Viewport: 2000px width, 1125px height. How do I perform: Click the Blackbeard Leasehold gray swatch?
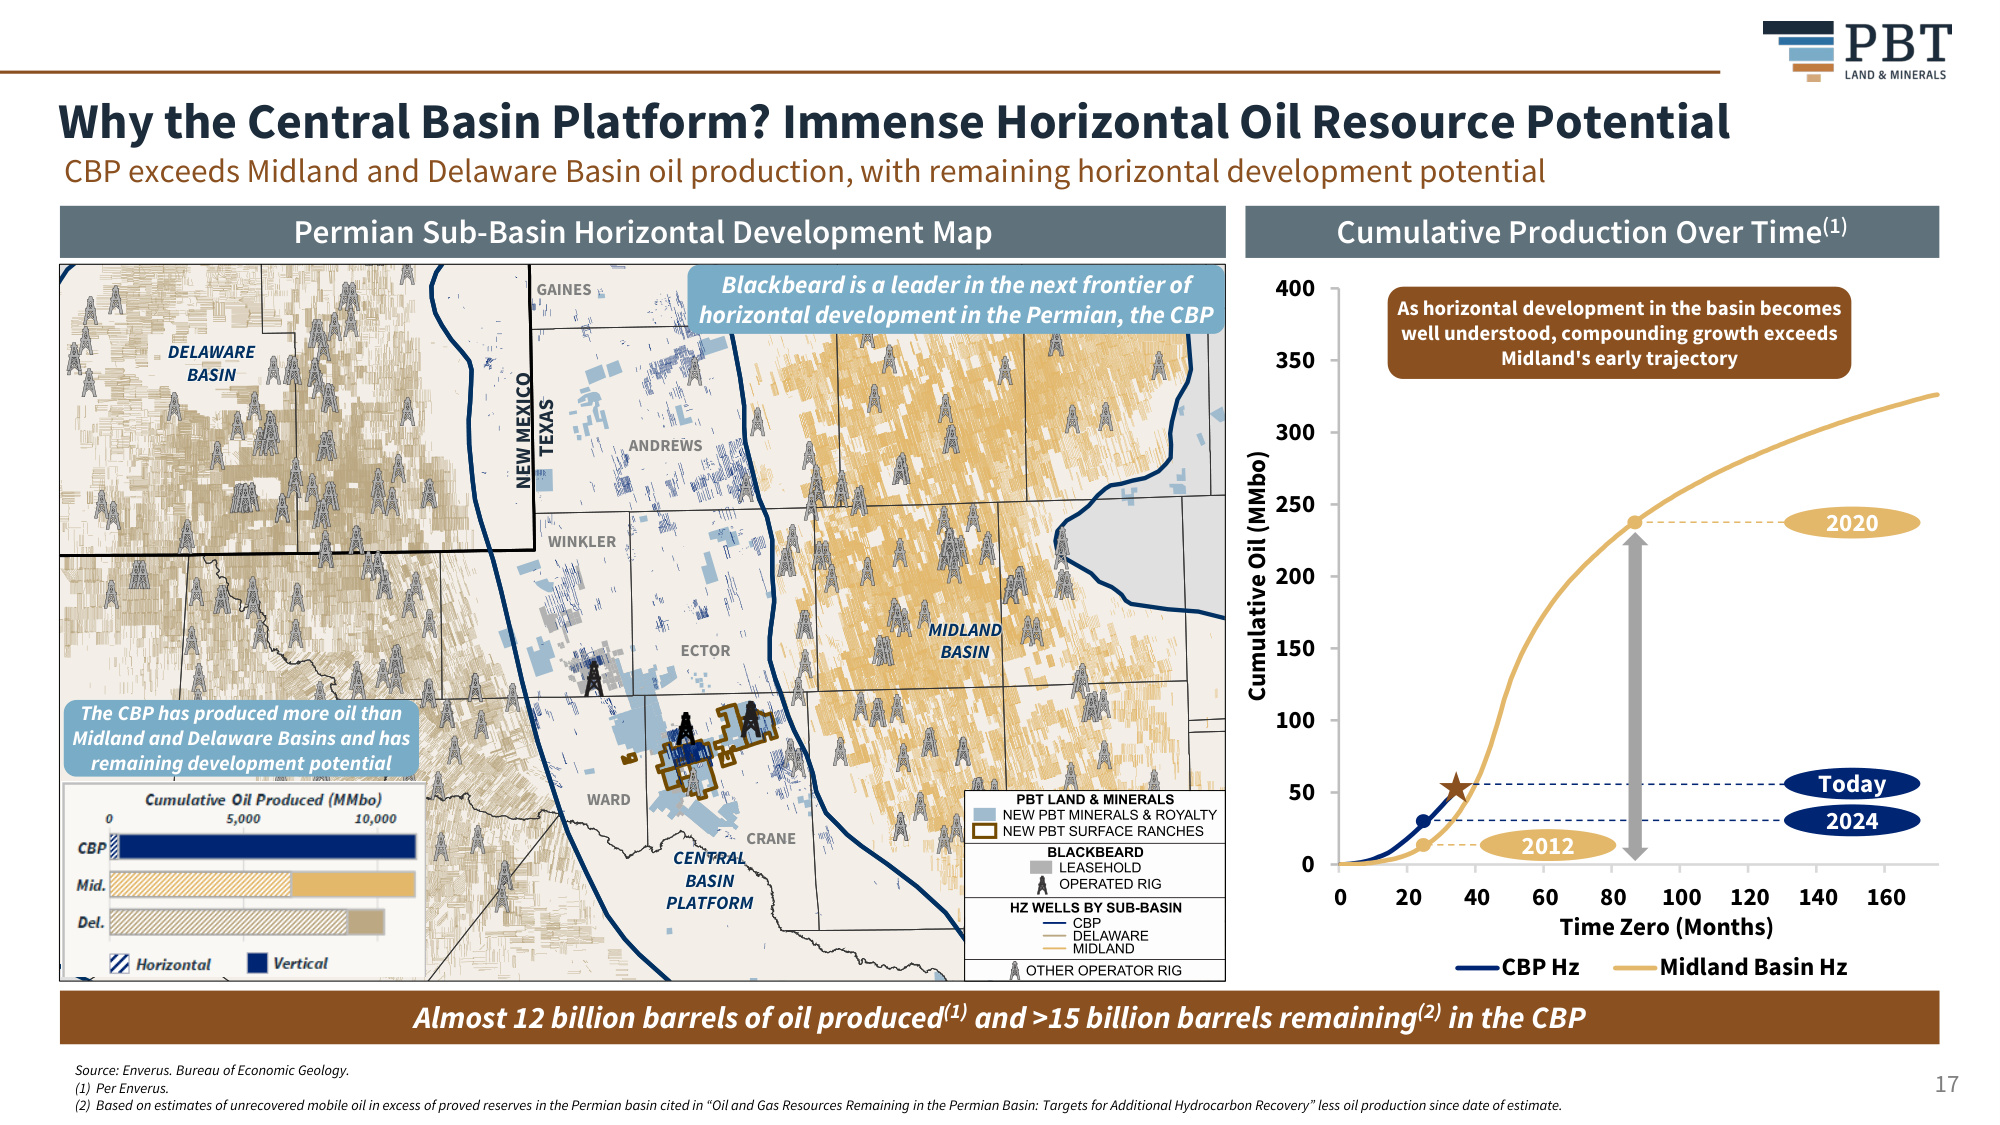(x=1041, y=868)
